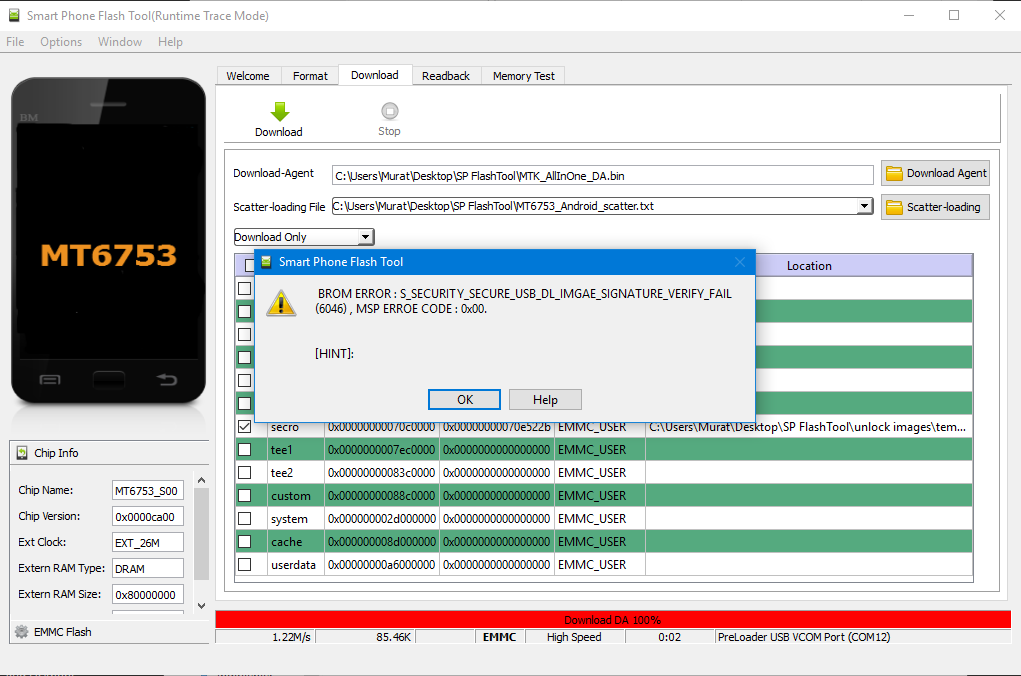Click the Stop icon in toolbar

389,111
